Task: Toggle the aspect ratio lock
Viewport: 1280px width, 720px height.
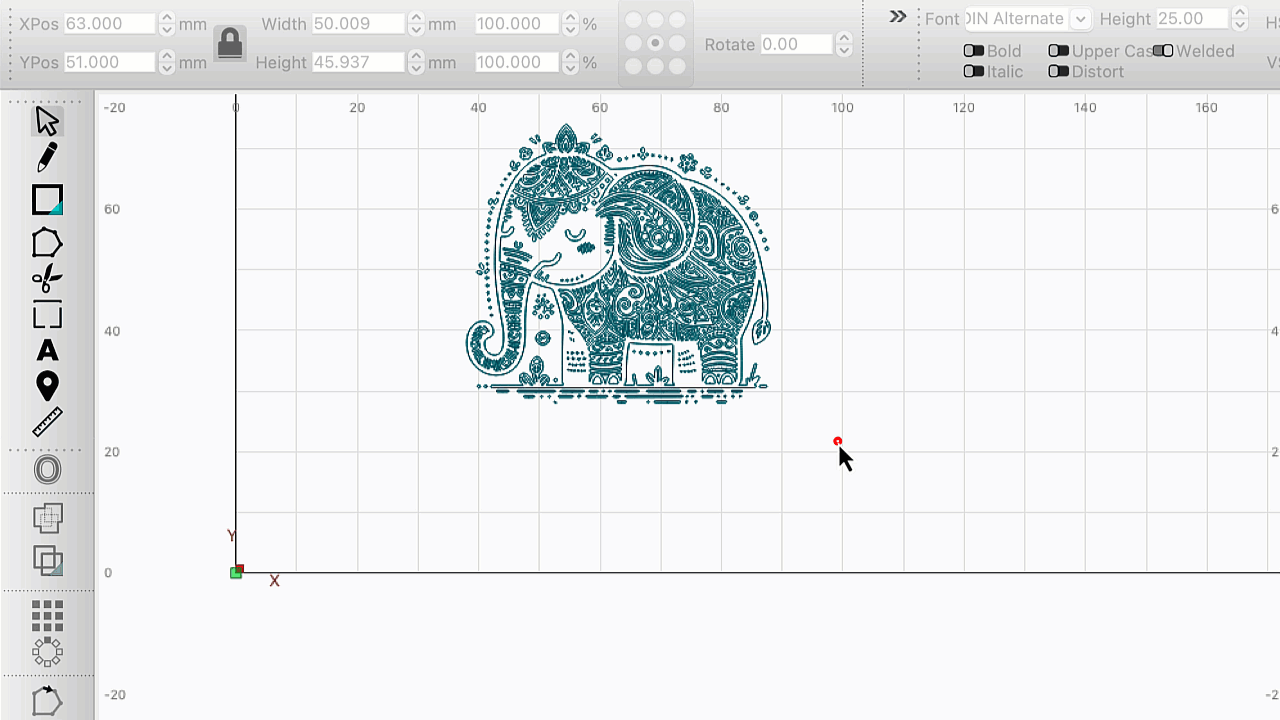Action: [230, 43]
